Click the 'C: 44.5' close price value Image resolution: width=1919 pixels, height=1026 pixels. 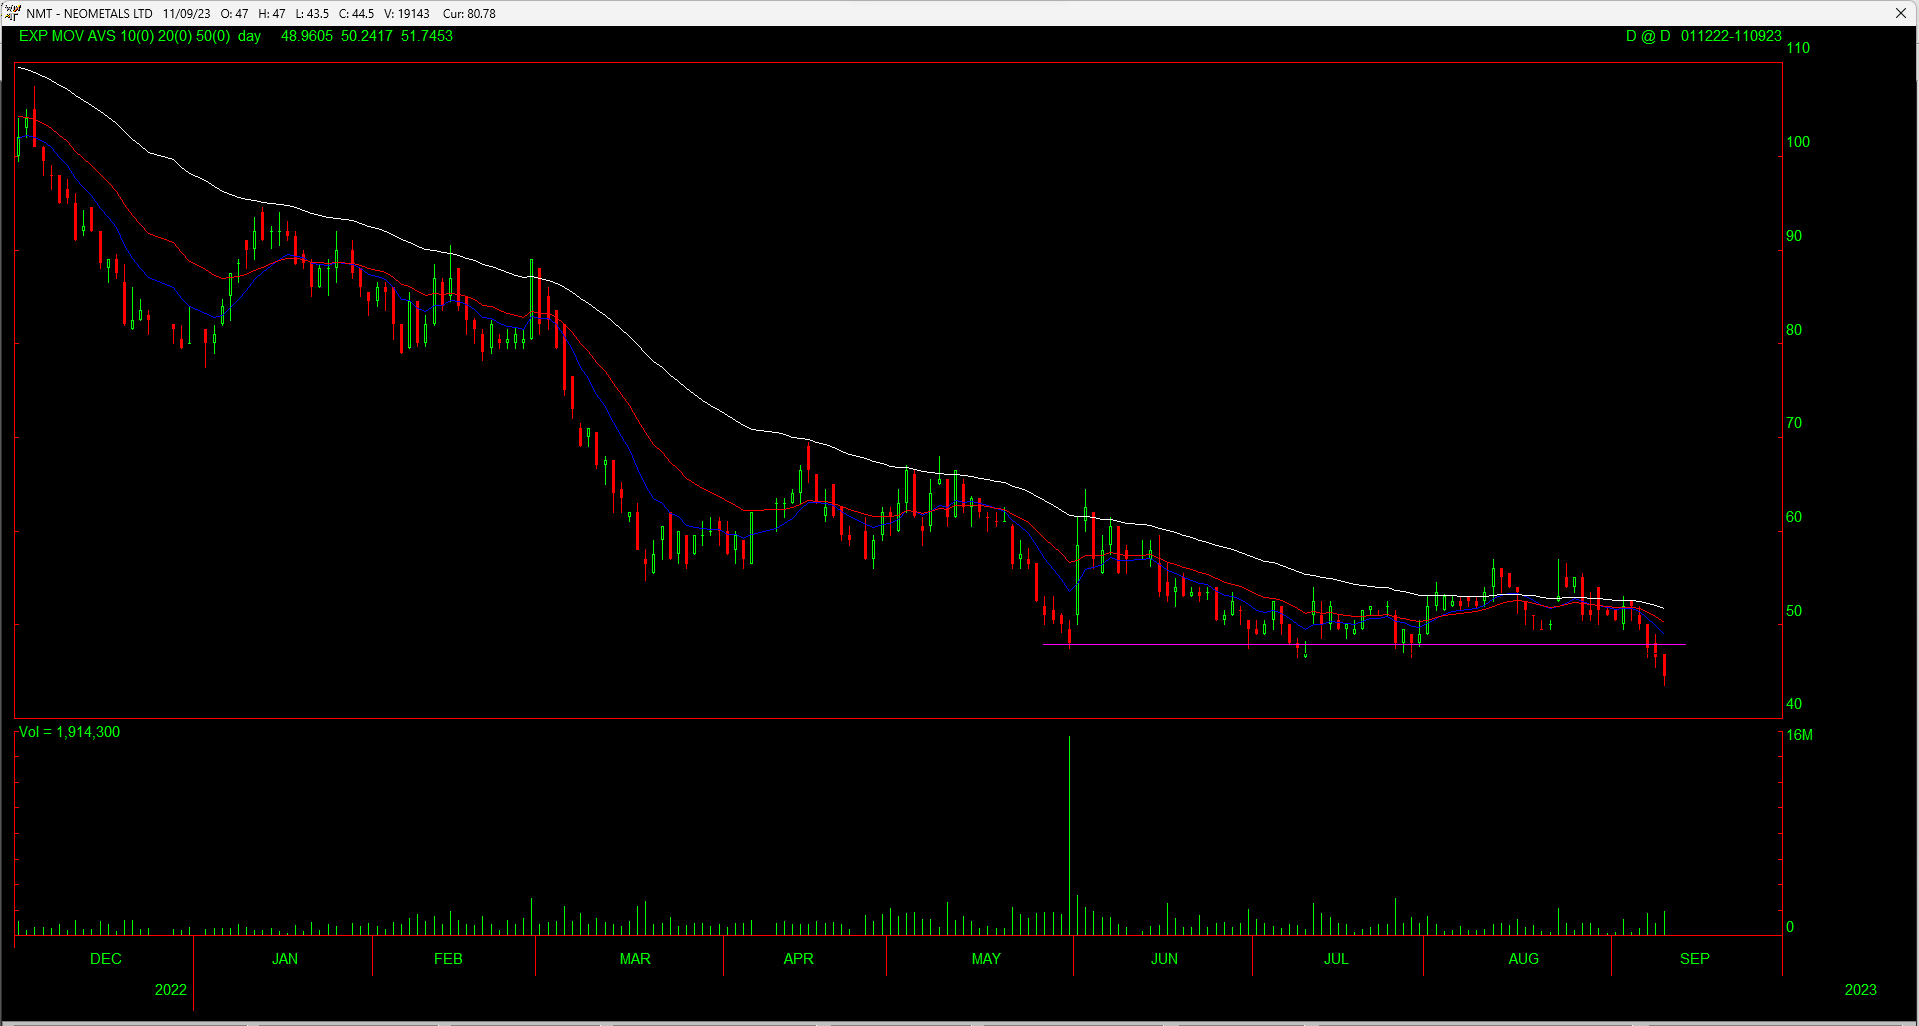356,14
